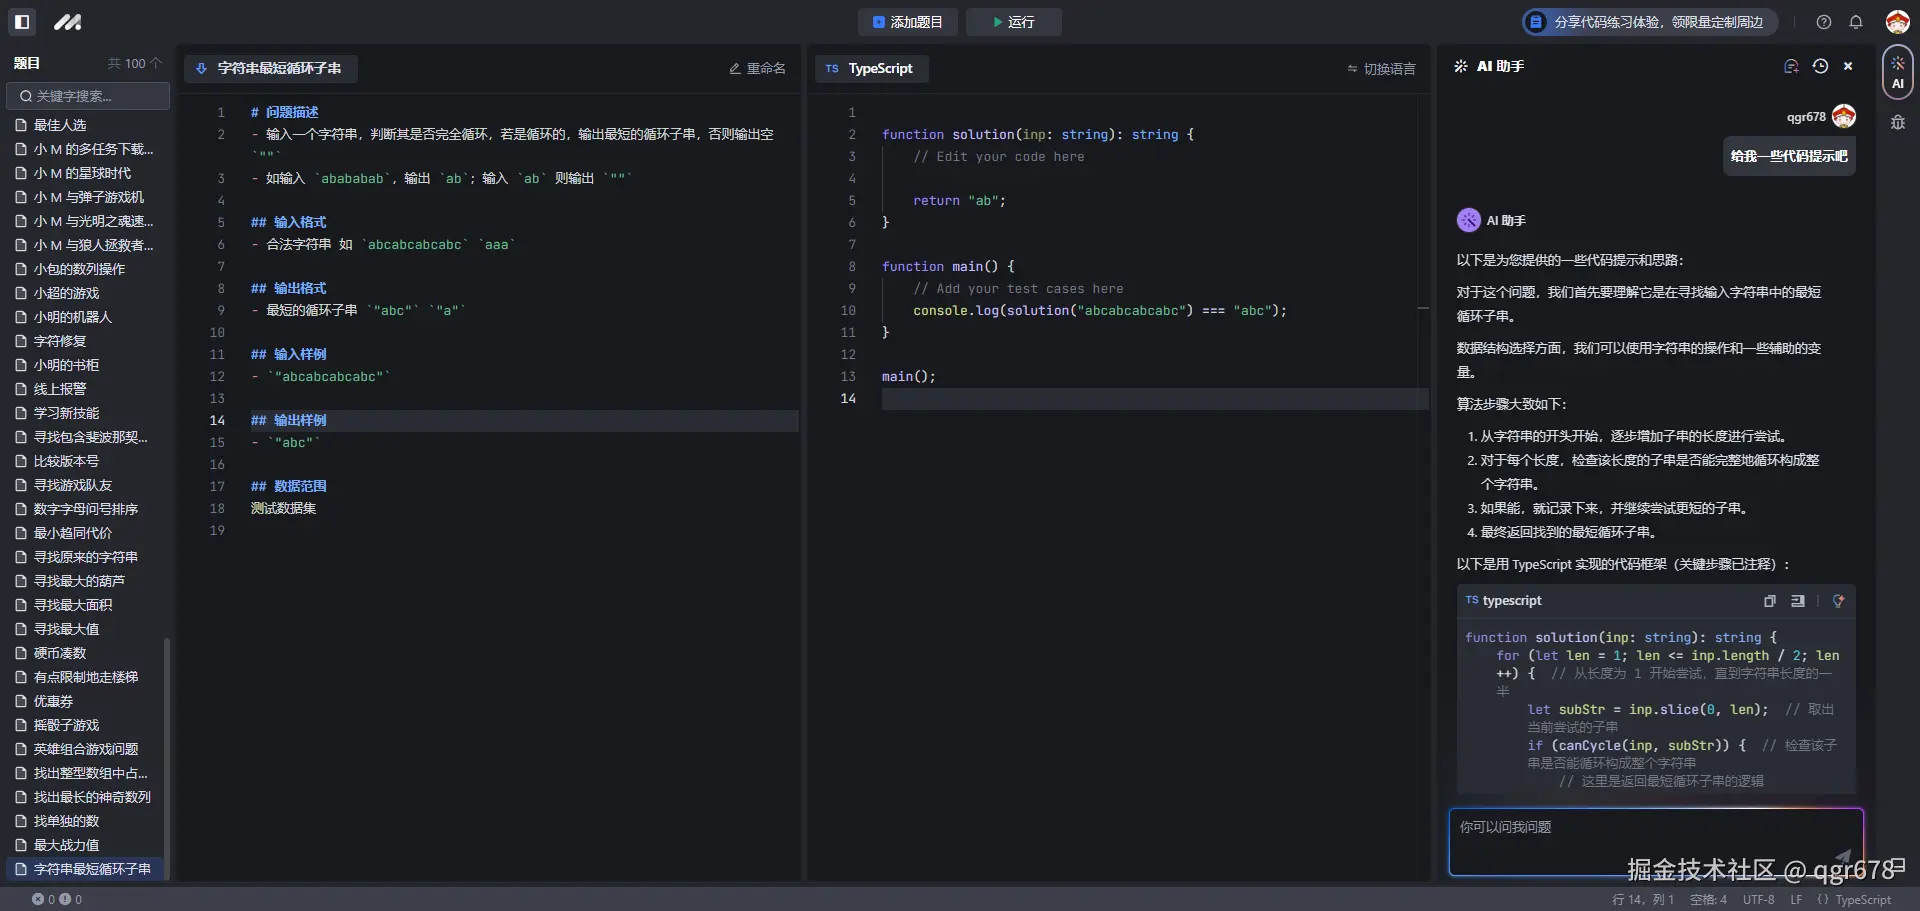The image size is (1920, 911).
Task: Close the AI 助手 panel
Action: tap(1848, 66)
